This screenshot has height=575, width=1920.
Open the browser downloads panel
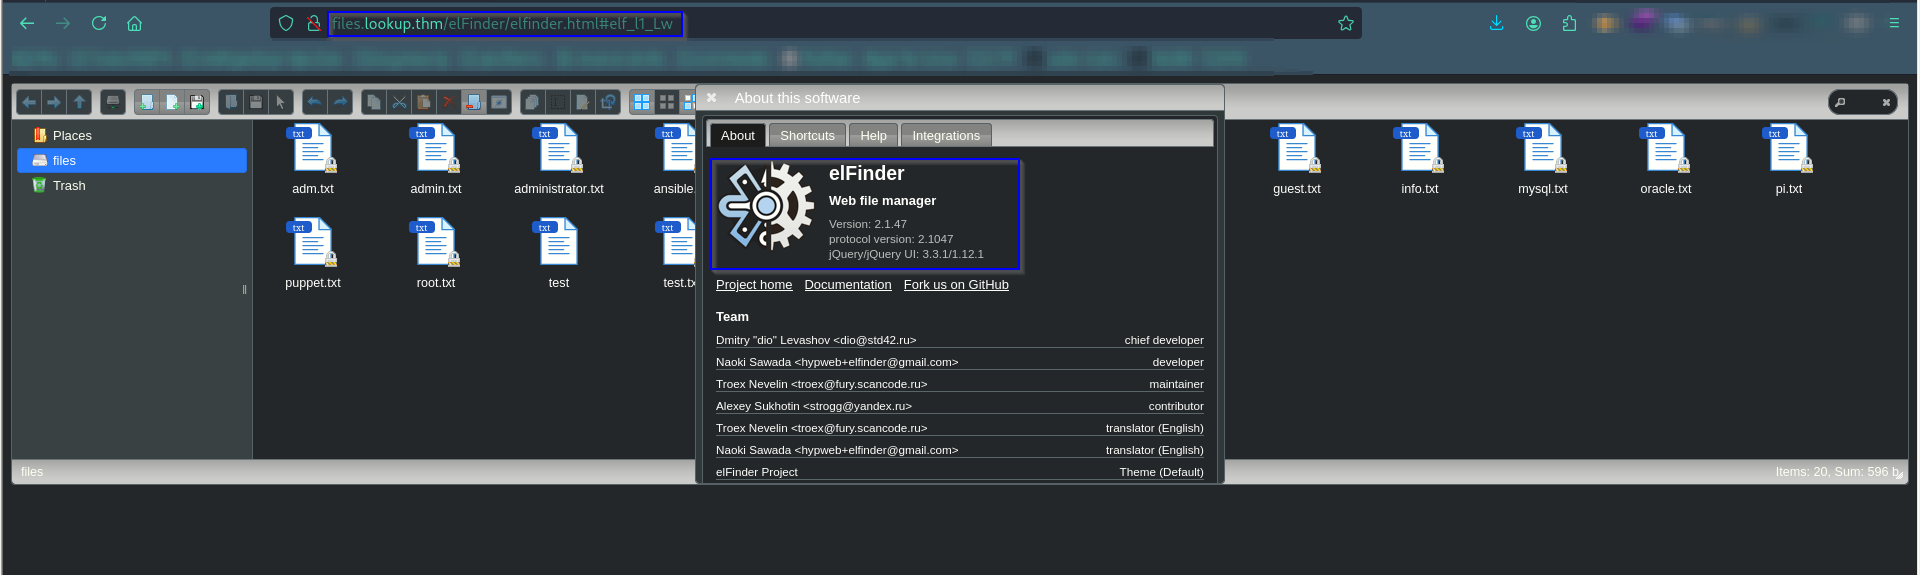1497,23
